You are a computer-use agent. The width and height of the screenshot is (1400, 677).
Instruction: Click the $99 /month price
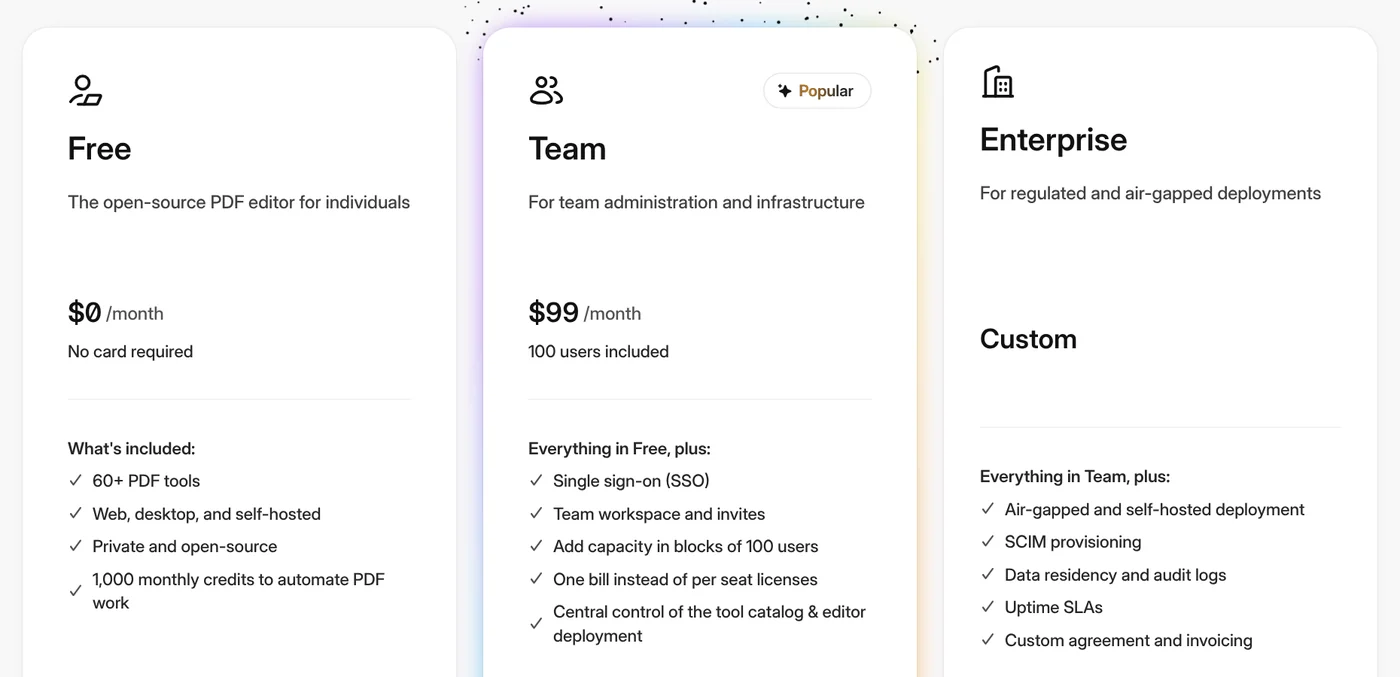coord(584,313)
